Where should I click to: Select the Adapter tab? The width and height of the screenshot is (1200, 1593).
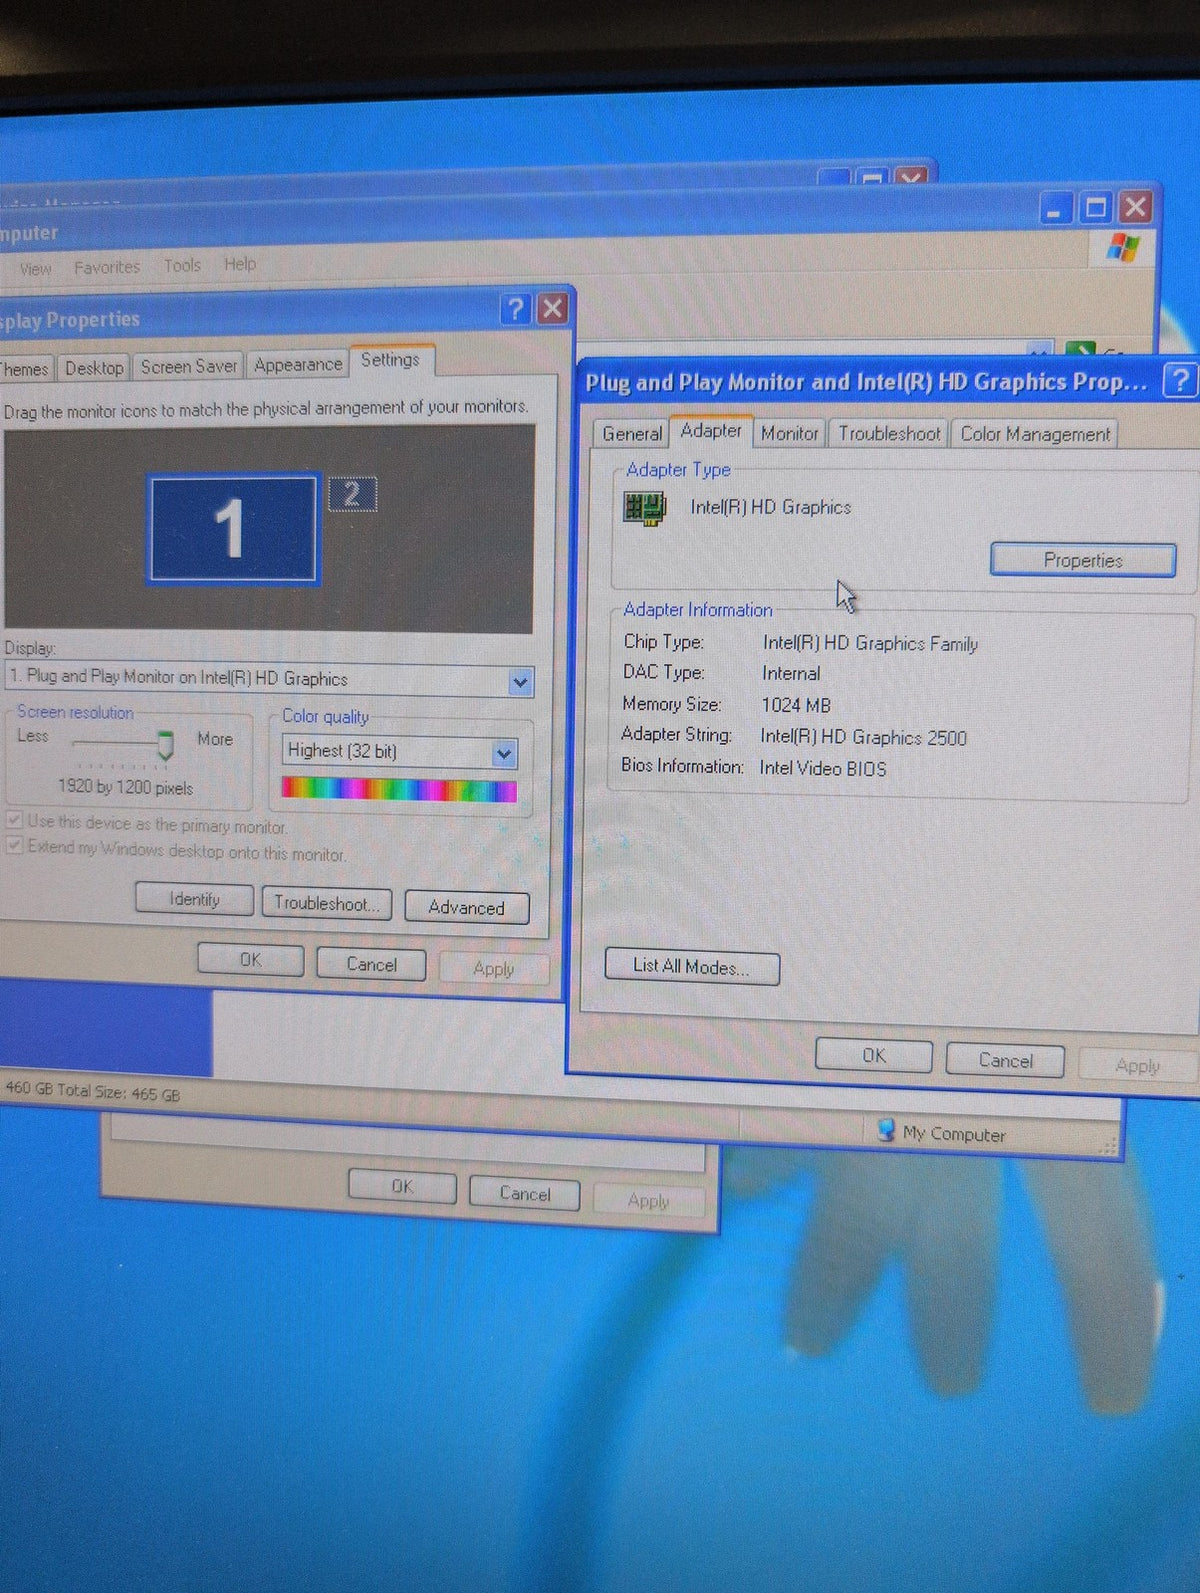711,431
